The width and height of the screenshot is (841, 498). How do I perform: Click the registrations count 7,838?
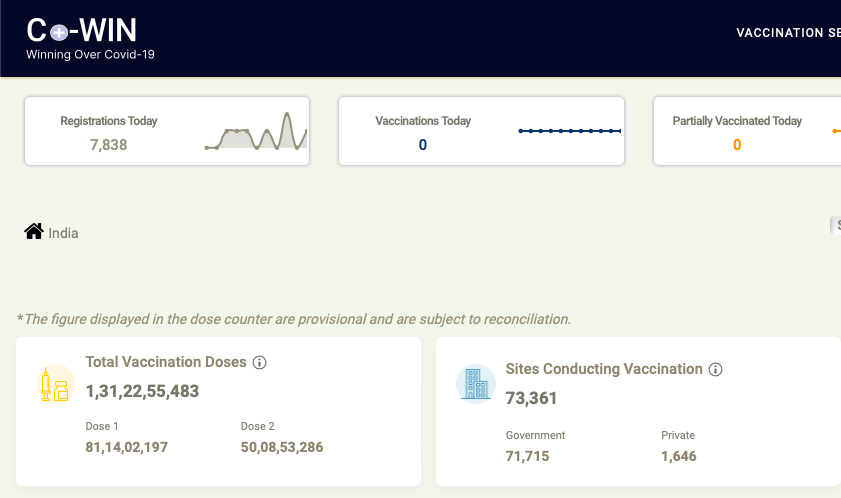[x=108, y=145]
